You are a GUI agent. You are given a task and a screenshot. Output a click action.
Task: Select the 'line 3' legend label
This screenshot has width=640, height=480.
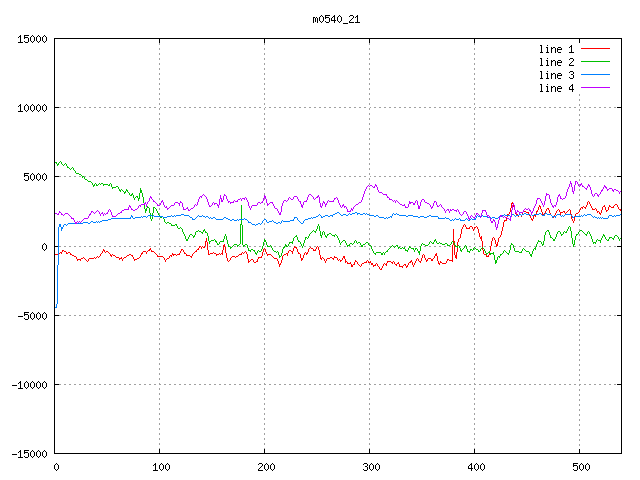556,76
